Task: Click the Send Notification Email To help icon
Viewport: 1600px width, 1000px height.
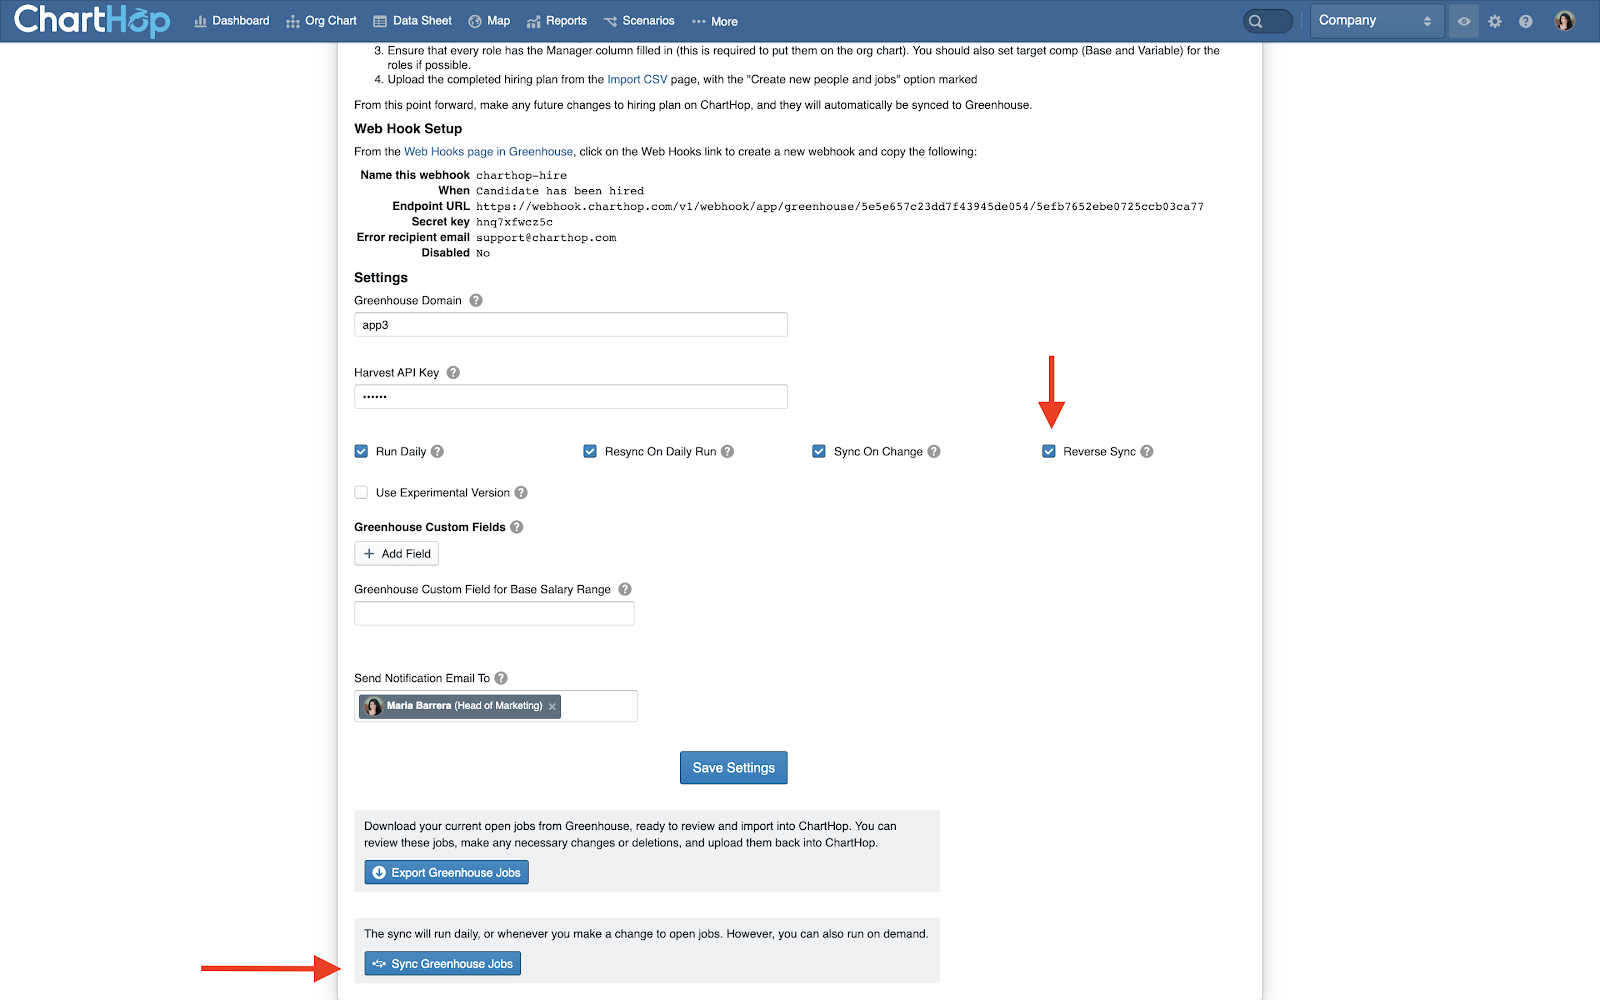Action: click(x=501, y=678)
